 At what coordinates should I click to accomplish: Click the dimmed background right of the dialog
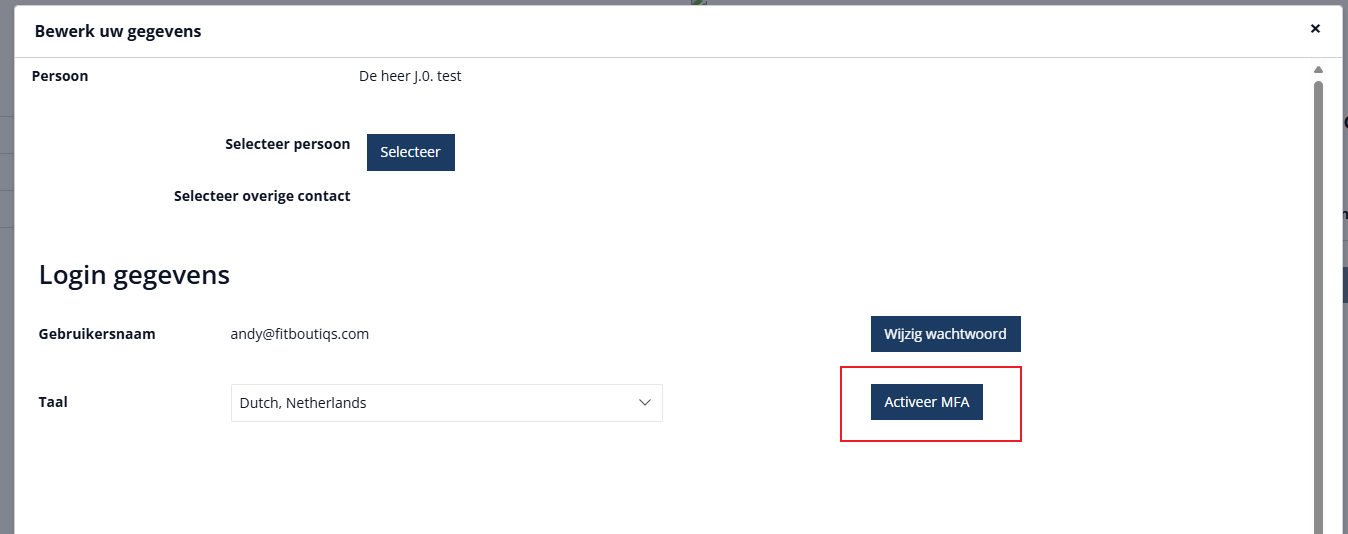click(x=1341, y=400)
